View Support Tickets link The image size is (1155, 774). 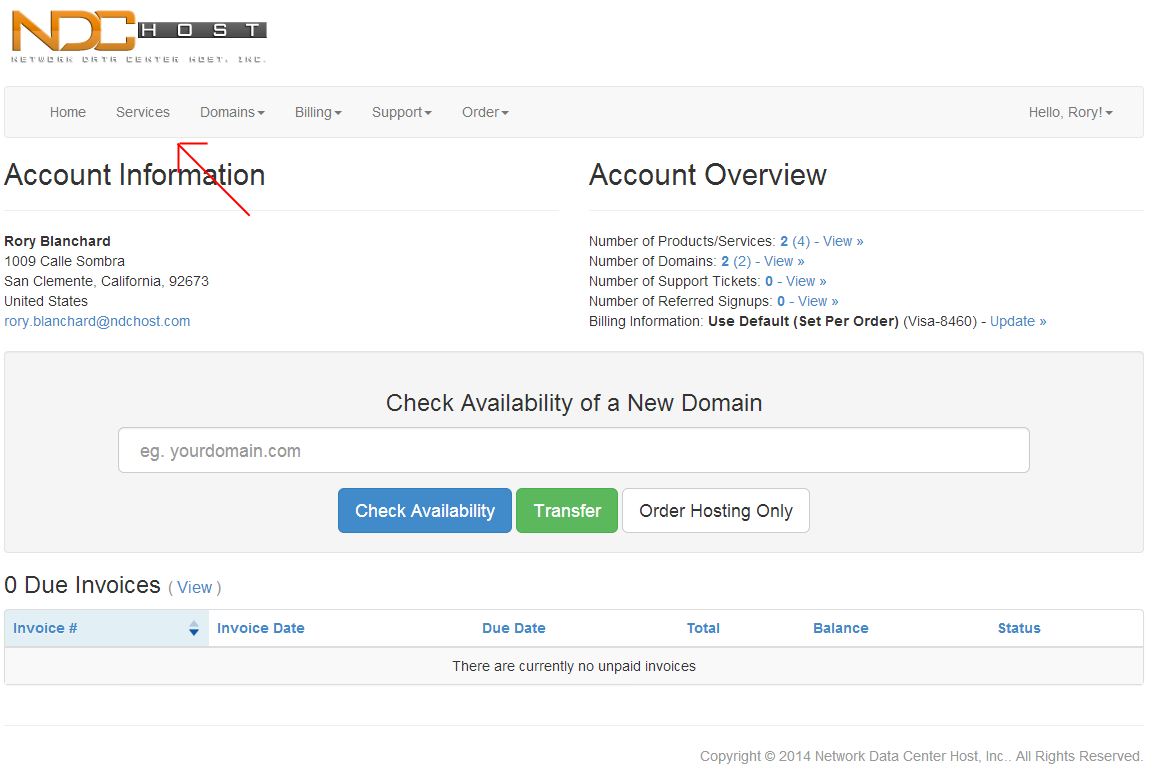(x=806, y=281)
